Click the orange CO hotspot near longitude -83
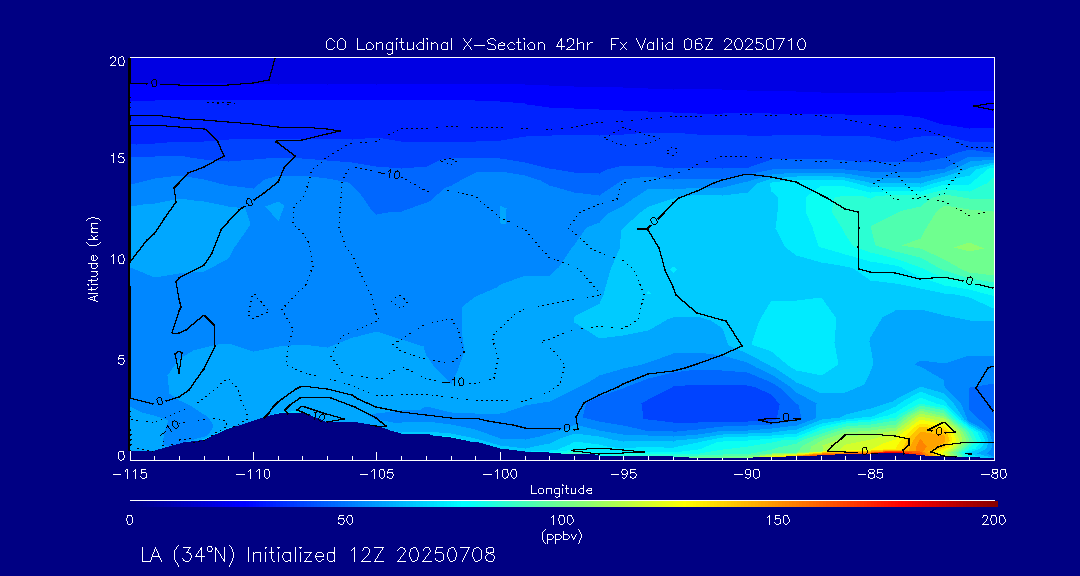Screen dimensions: 1080x576 pyautogui.click(x=931, y=437)
